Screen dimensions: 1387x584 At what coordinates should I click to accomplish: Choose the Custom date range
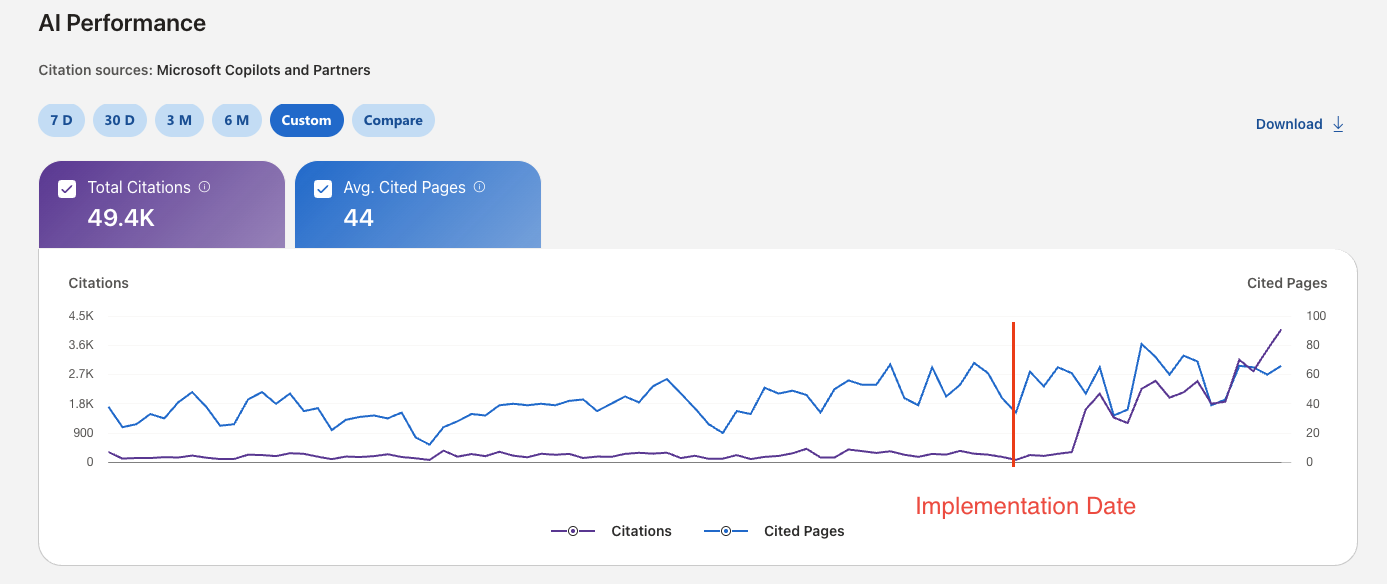[x=306, y=120]
